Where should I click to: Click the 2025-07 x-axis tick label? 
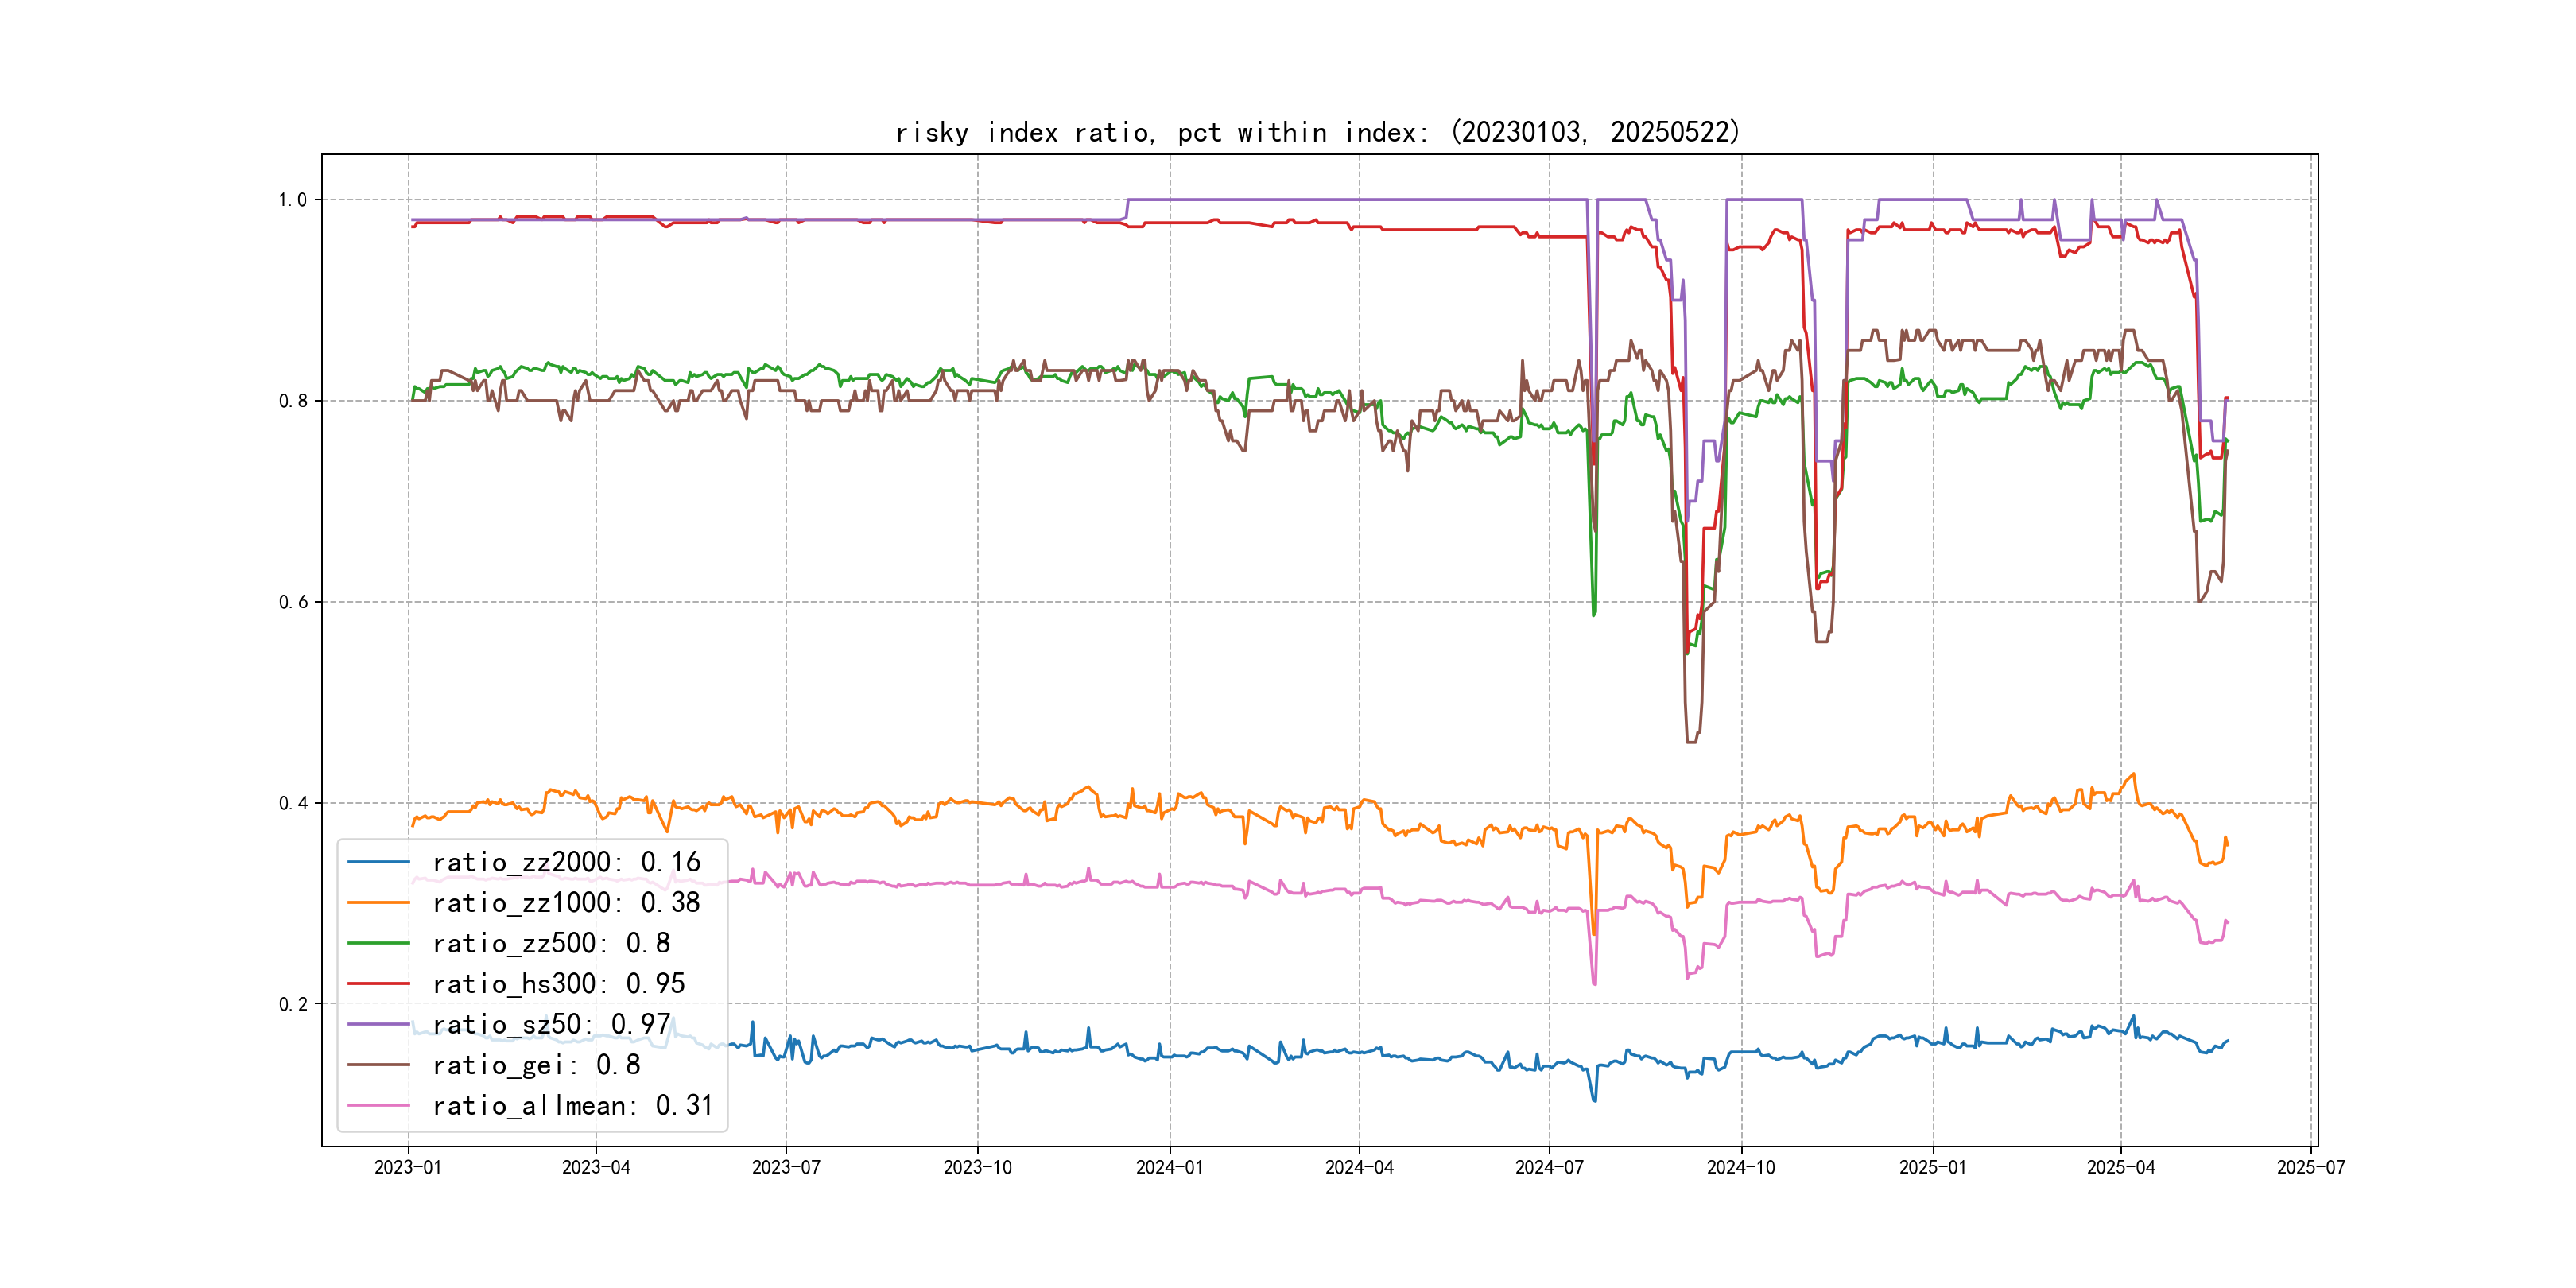2310,1167
